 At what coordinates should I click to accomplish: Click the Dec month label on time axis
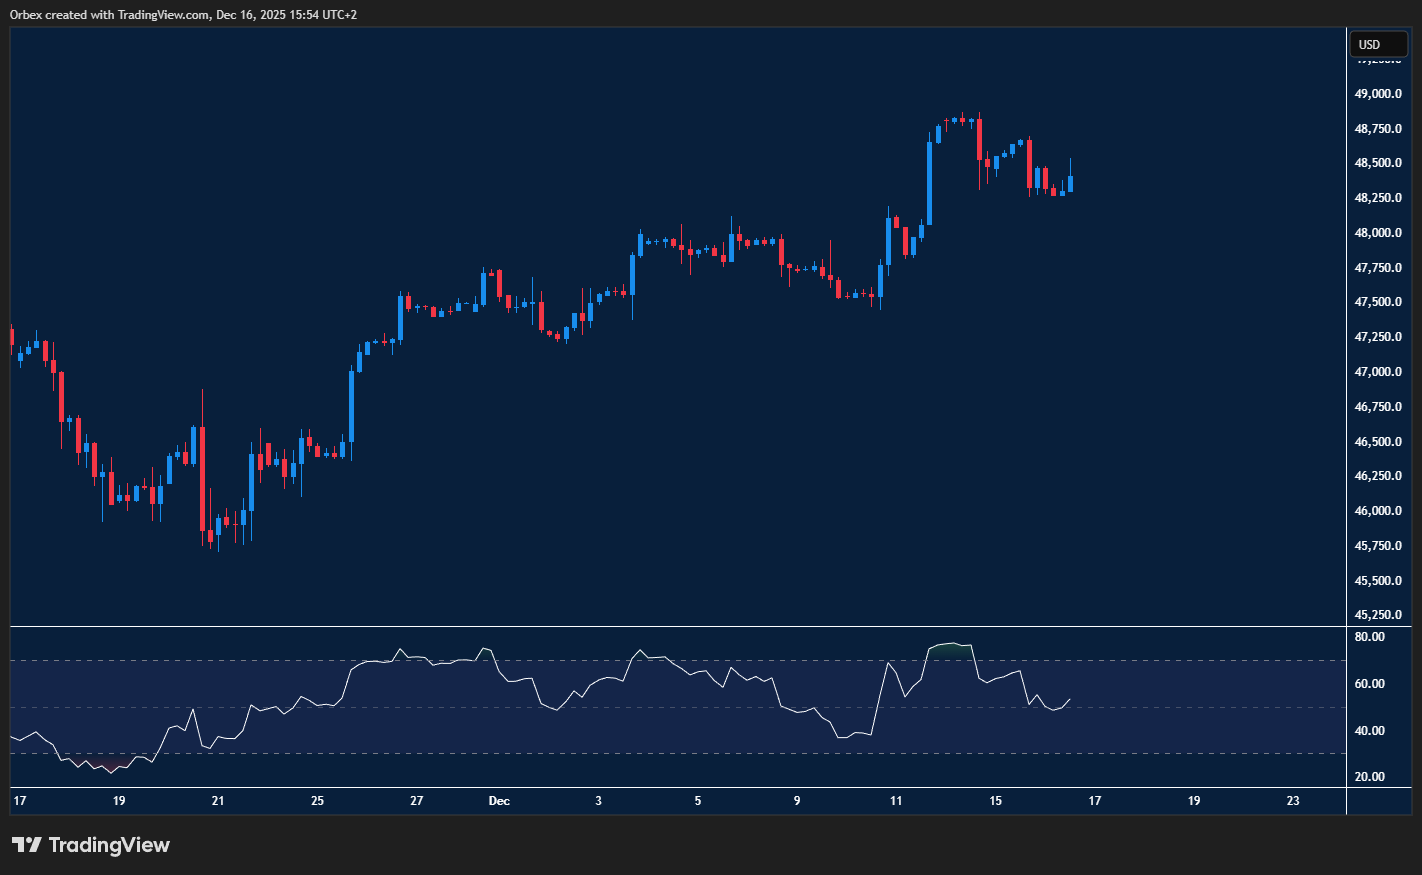499,801
